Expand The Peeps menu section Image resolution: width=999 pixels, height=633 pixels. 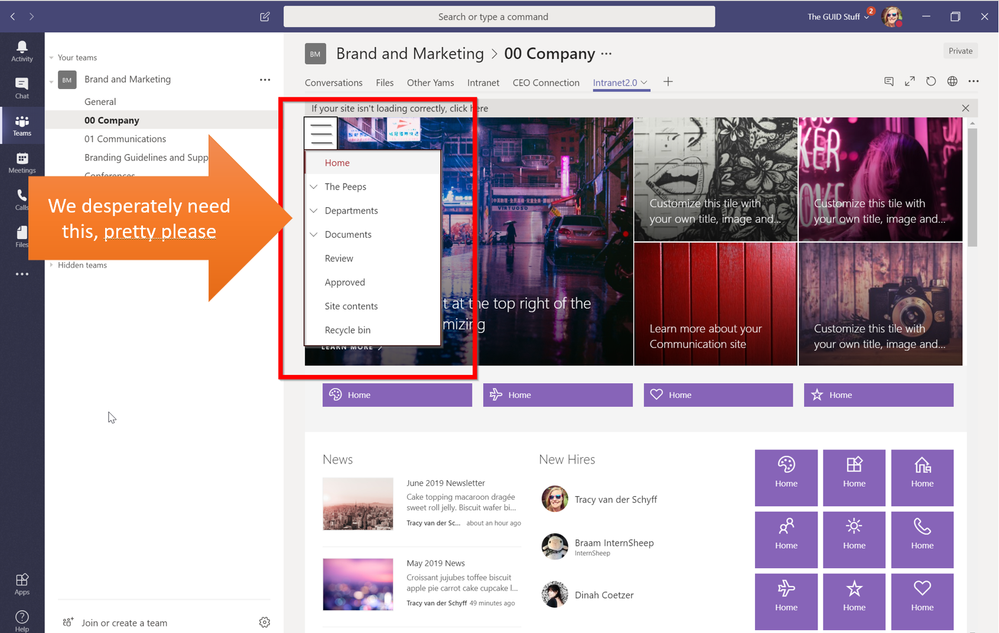pos(313,187)
